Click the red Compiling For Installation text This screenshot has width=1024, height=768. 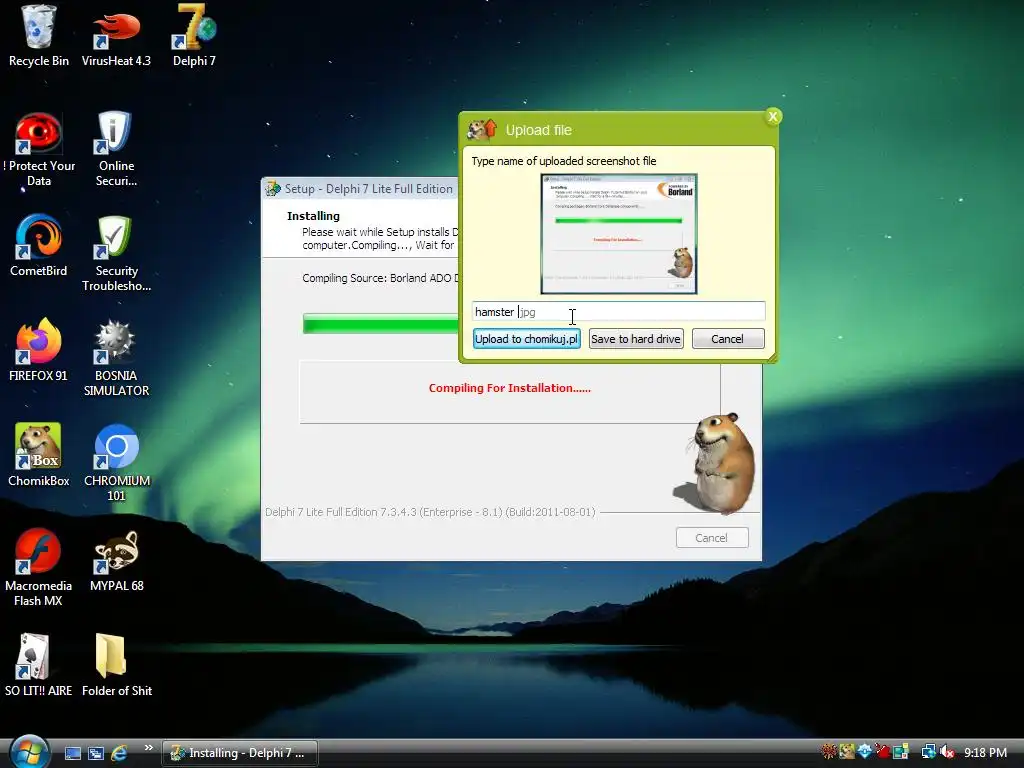coord(509,388)
